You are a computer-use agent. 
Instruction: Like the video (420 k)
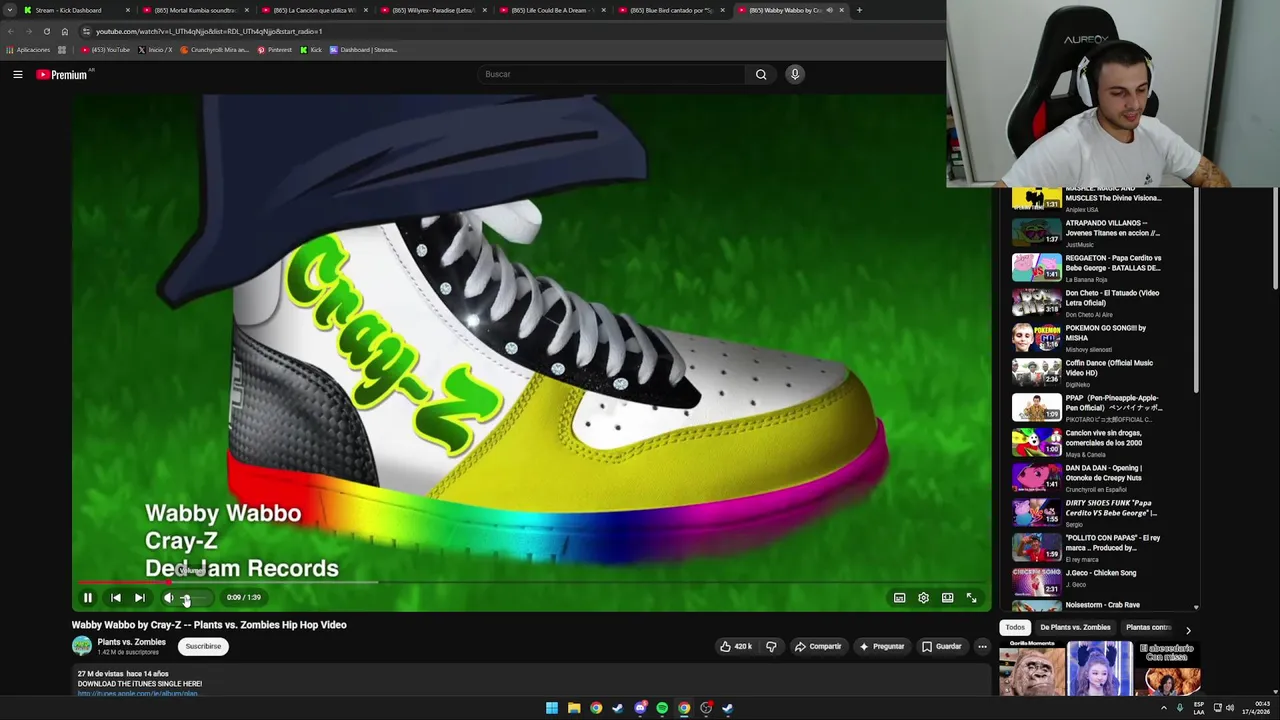[x=736, y=647]
